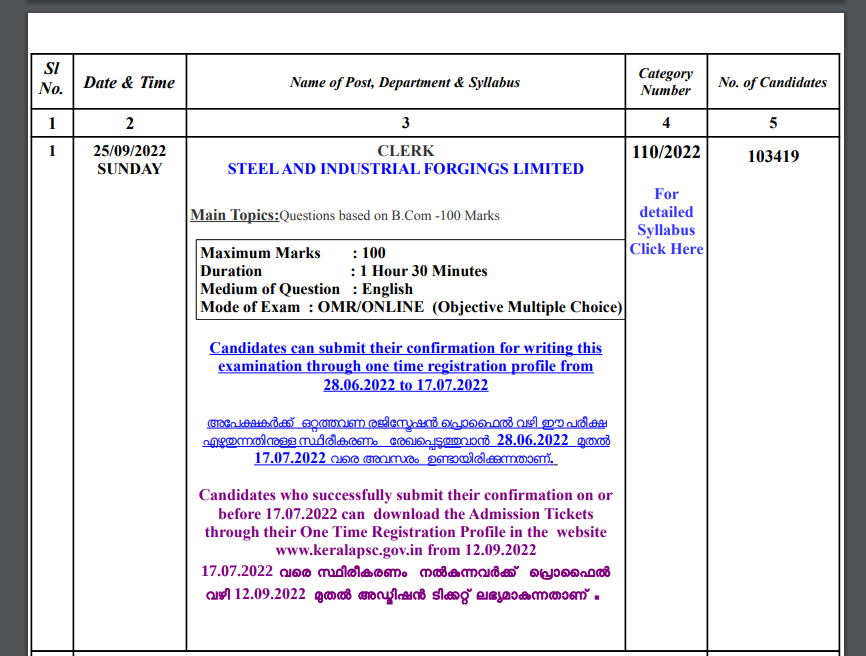This screenshot has height=656, width=866.
Task: Open the Malayalam confirmation notice link
Action: [406, 441]
